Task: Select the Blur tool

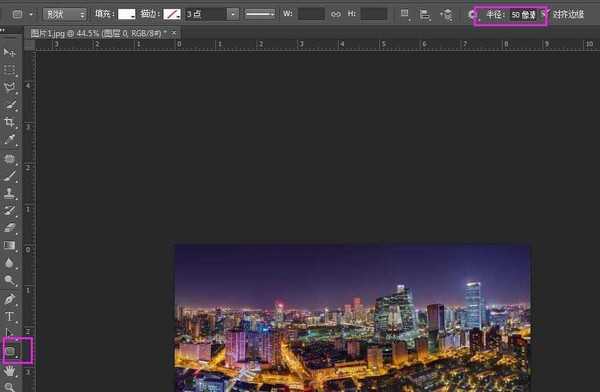Action: (x=10, y=263)
